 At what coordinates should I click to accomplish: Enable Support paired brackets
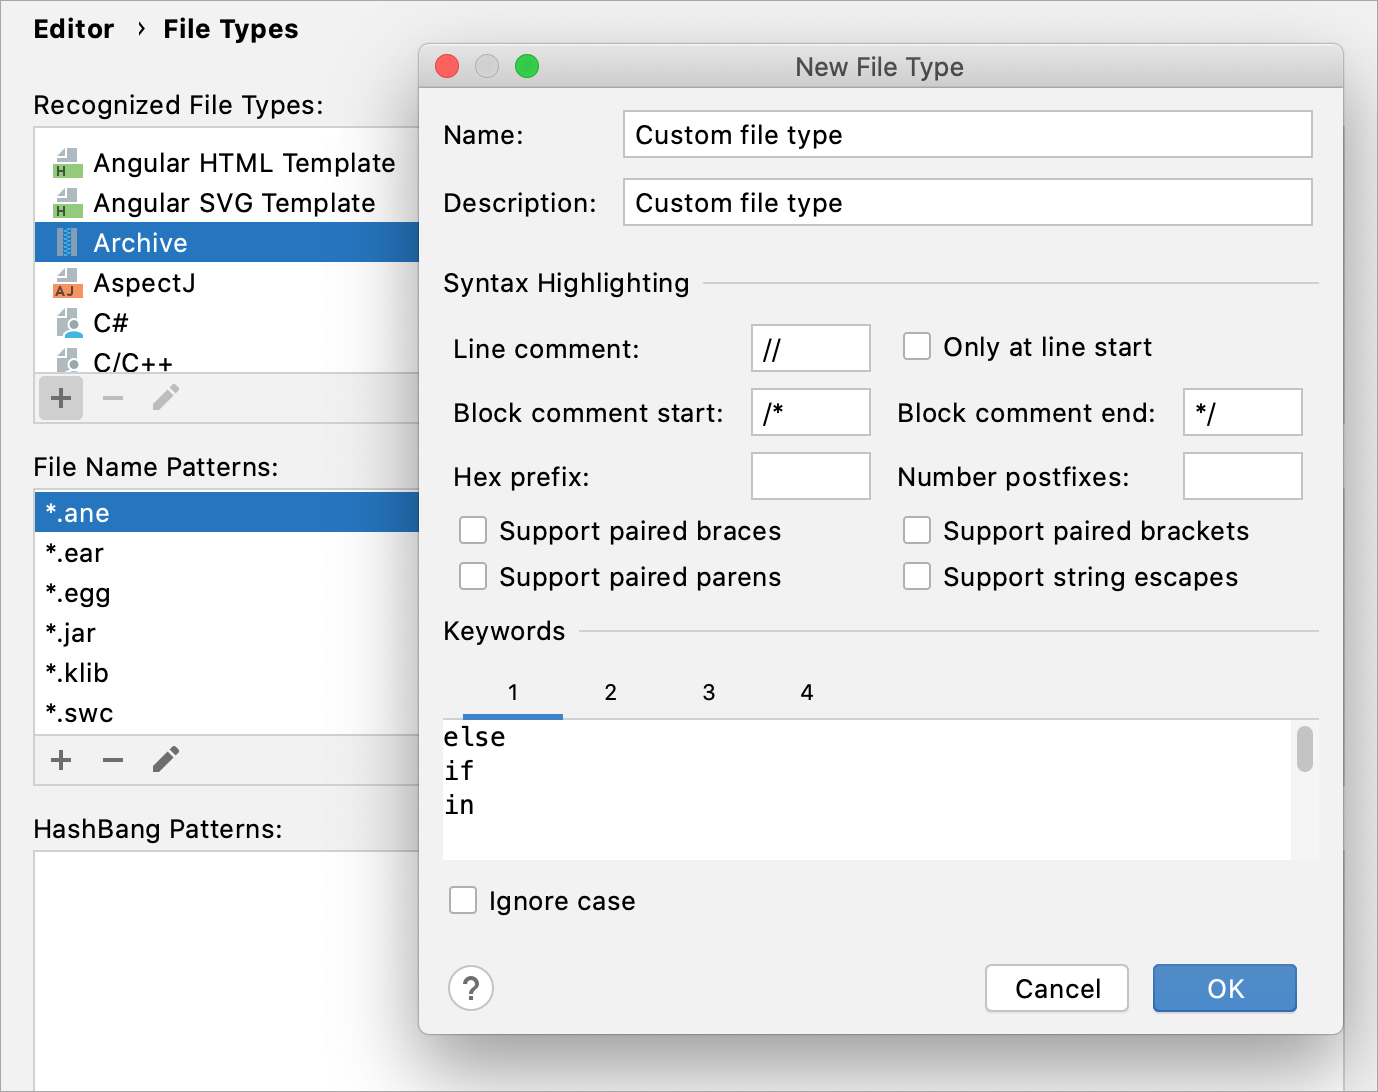coord(917,530)
